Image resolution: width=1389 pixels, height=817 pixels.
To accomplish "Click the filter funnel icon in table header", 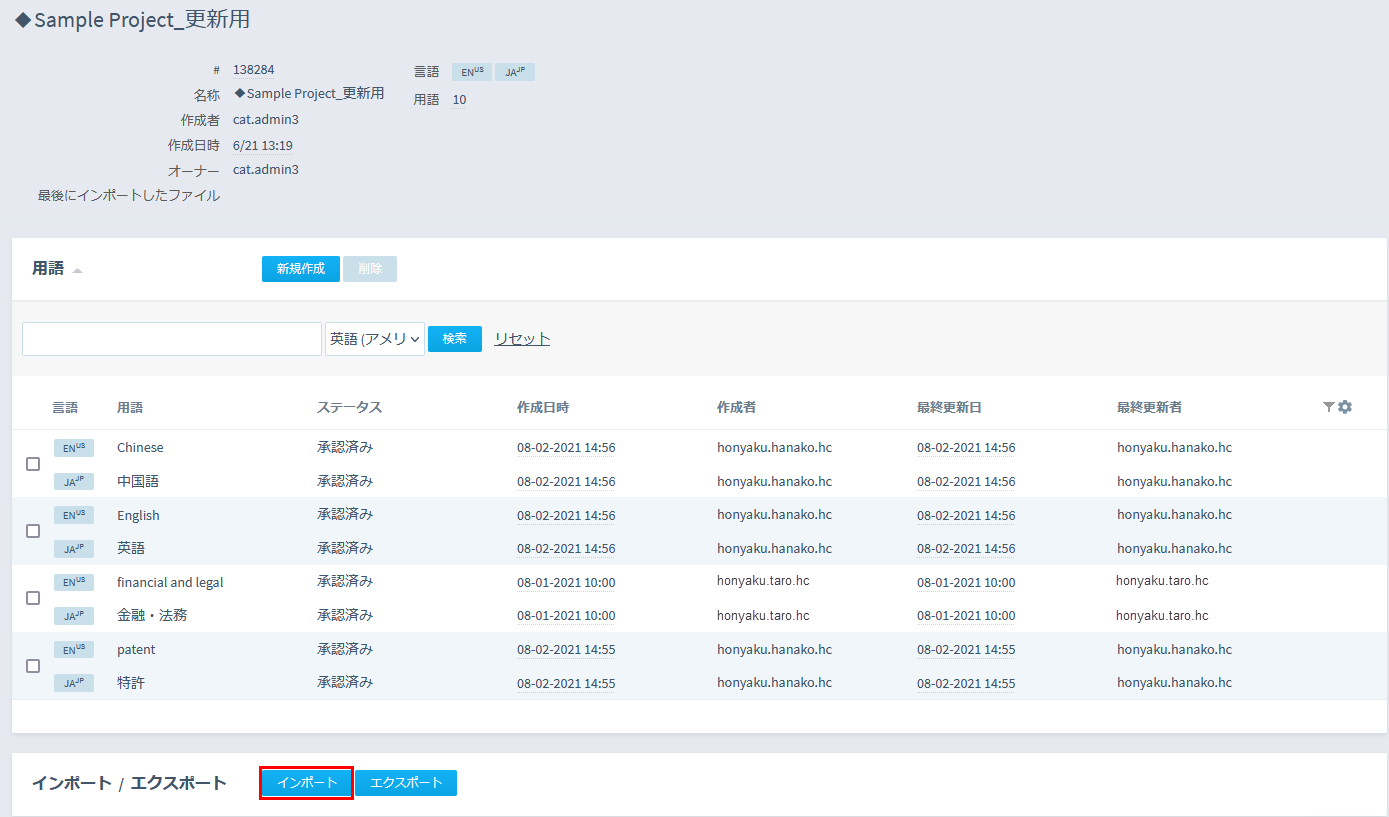I will [x=1328, y=407].
